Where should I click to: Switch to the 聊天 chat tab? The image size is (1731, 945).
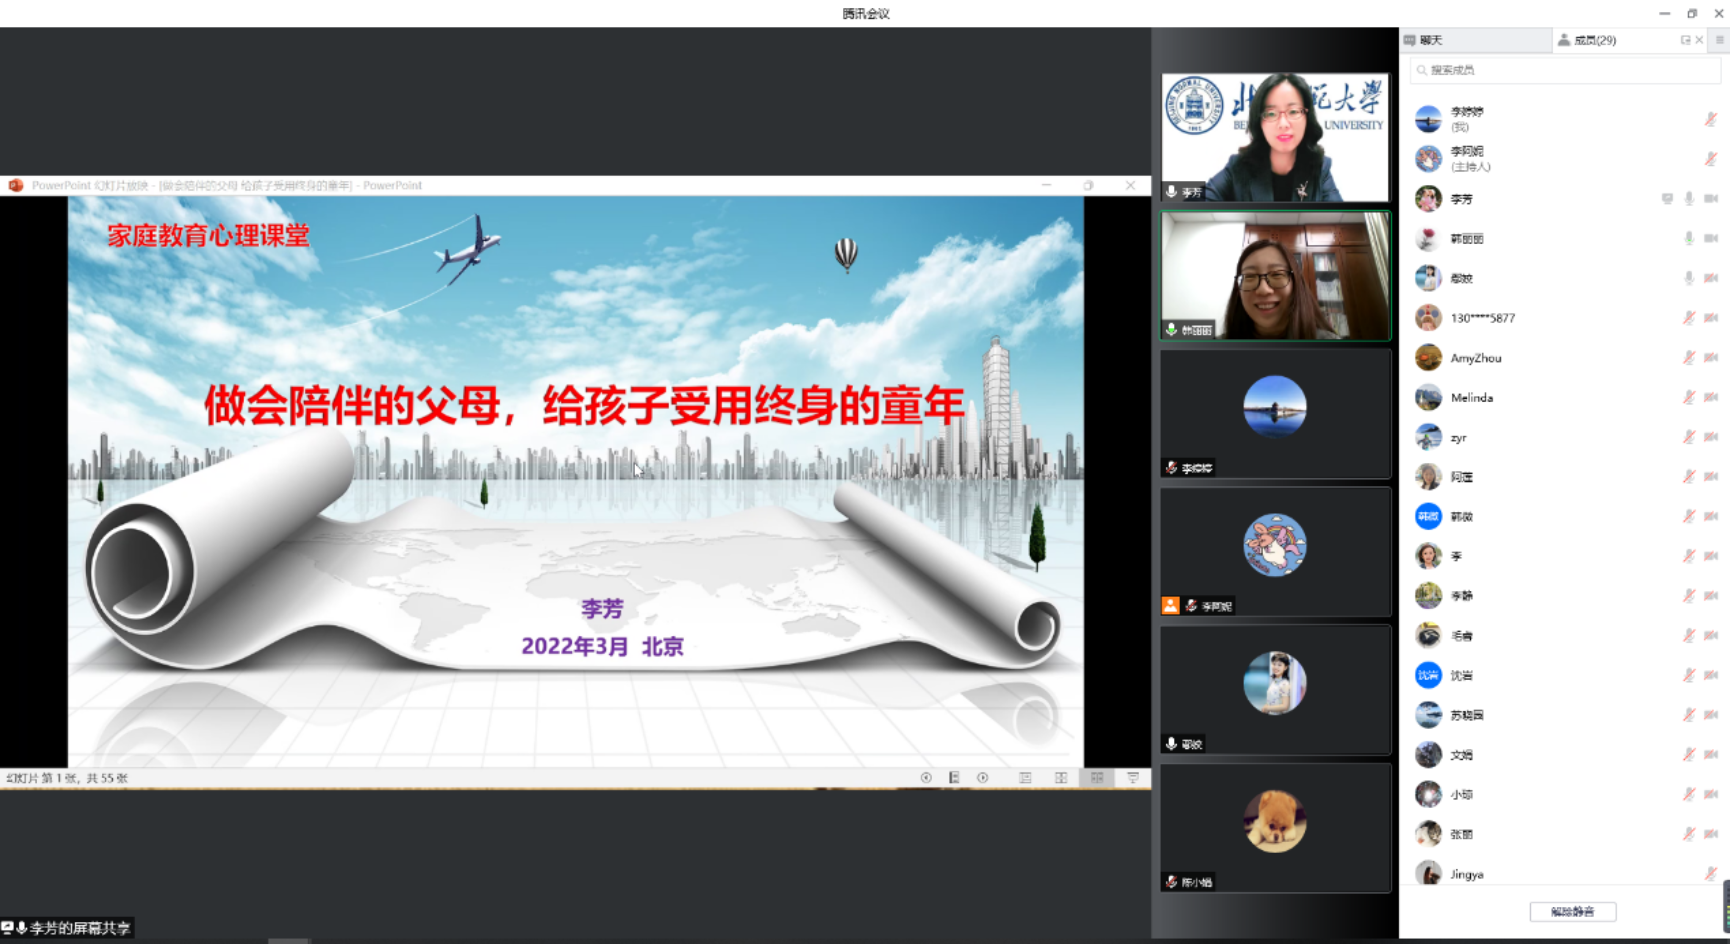1430,40
